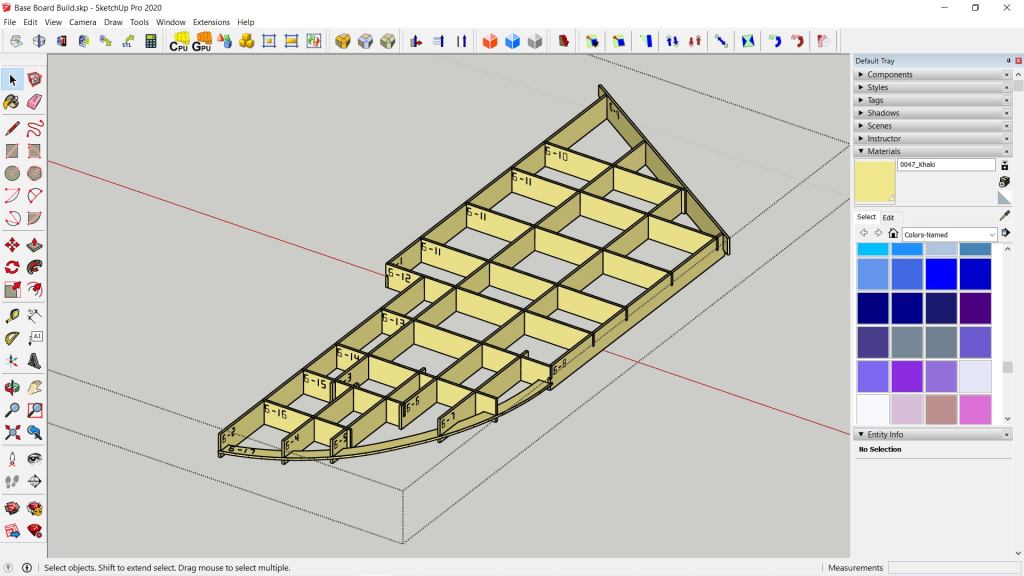
Task: Open the Extensions menu
Action: 211,22
